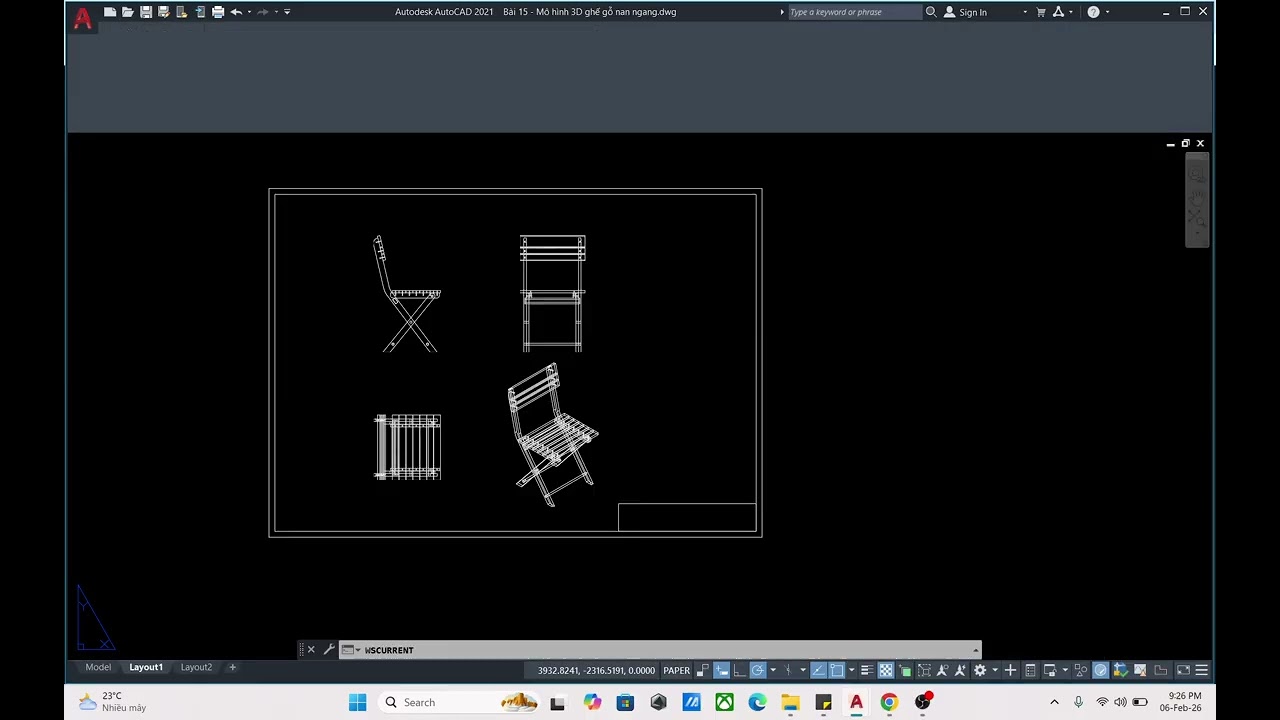Screen dimensions: 1280x720
Task: Click the Open file folder icon
Action: pyautogui.click(x=128, y=12)
